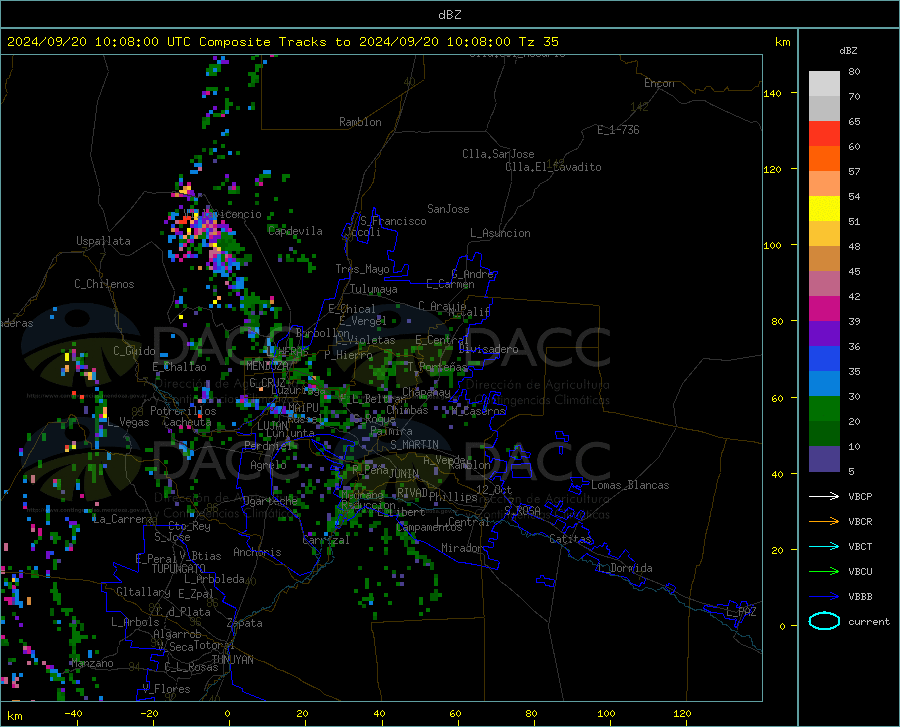Viewport: 900px width, 727px height.
Task: Click the Potrerillos map label
Action: [183, 411]
